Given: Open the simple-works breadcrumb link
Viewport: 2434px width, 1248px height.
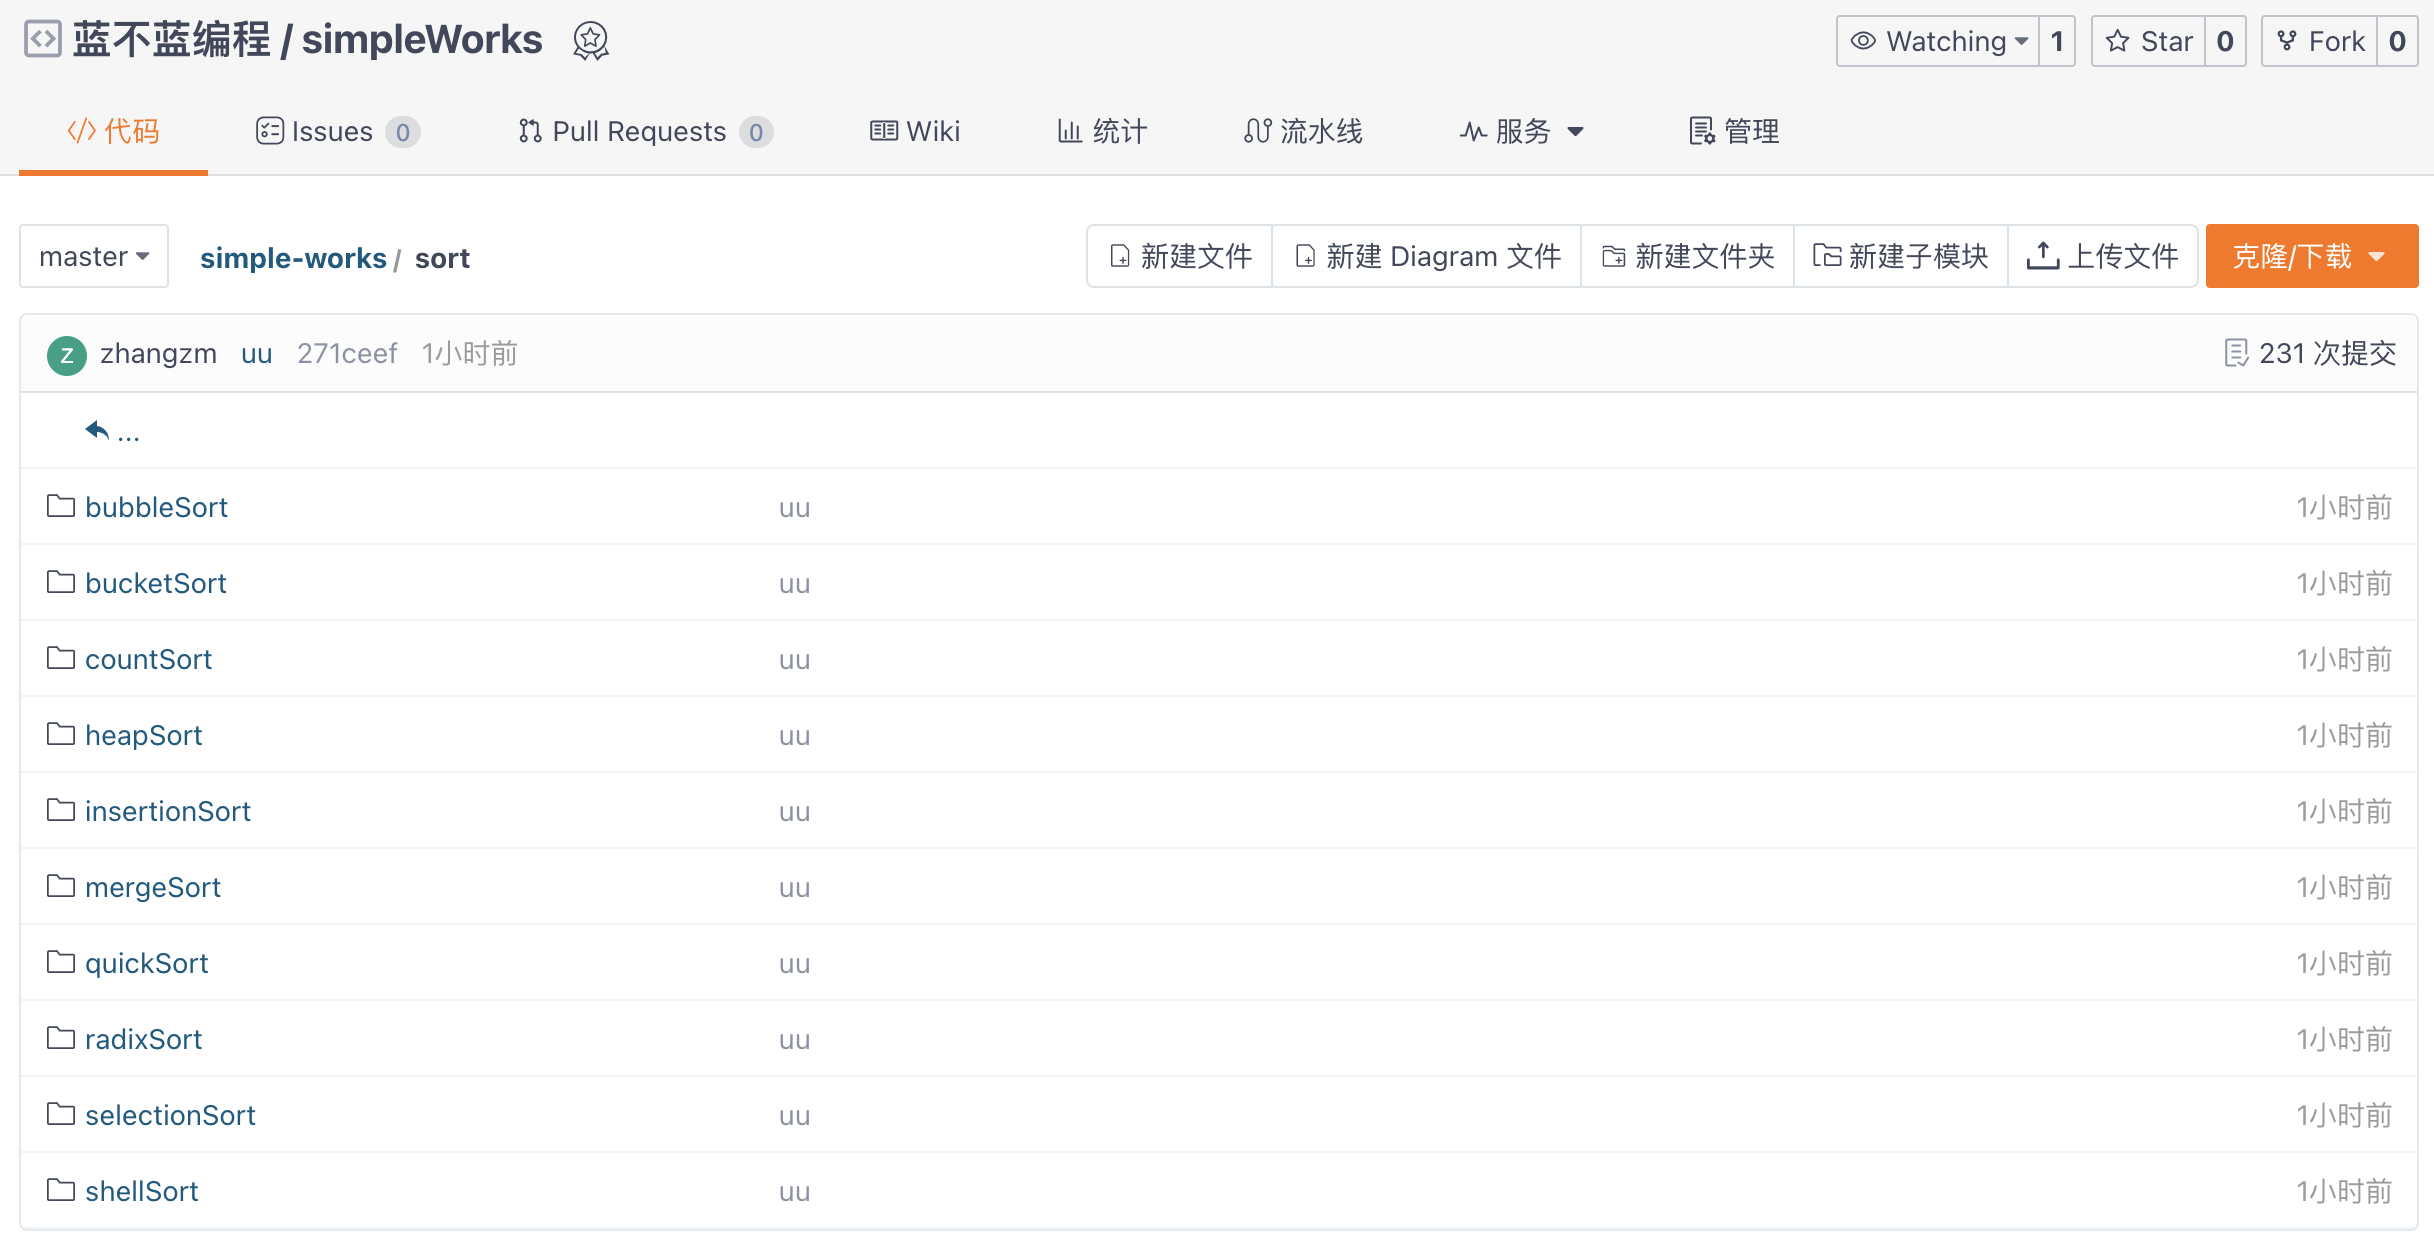Looking at the screenshot, I should (x=292, y=258).
